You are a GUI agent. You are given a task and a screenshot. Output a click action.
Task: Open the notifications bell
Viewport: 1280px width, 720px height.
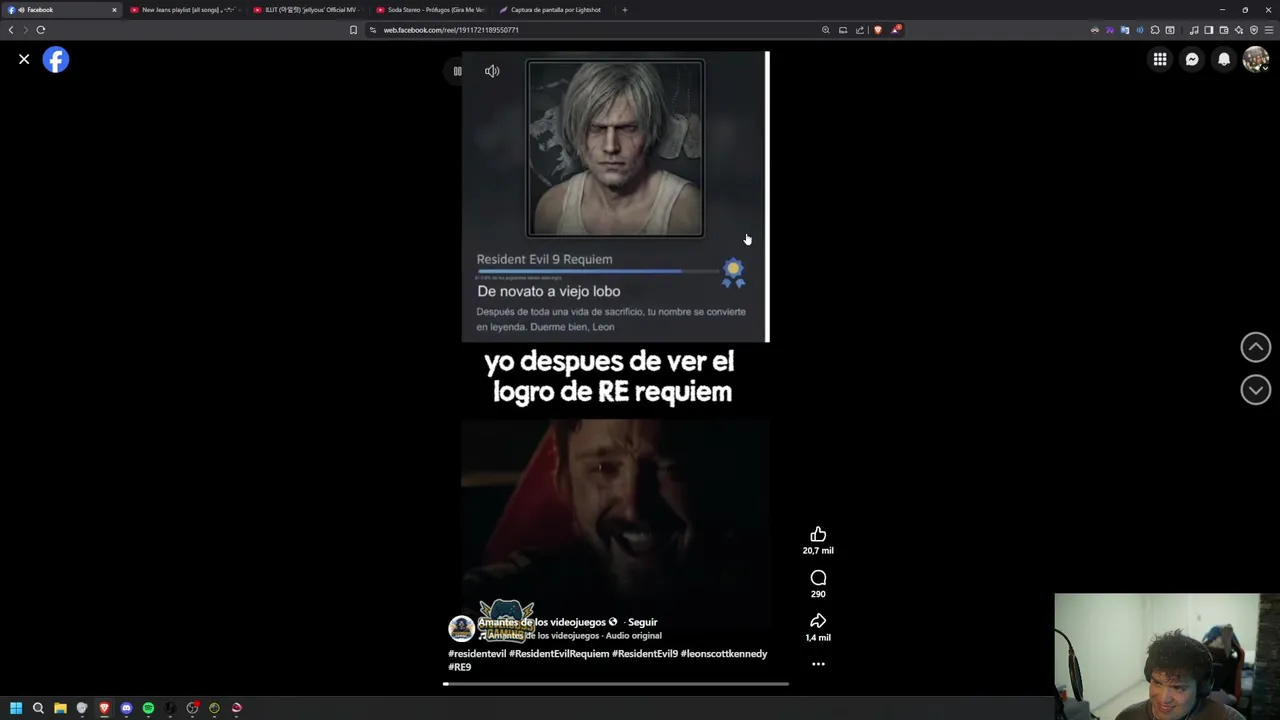1224,60
